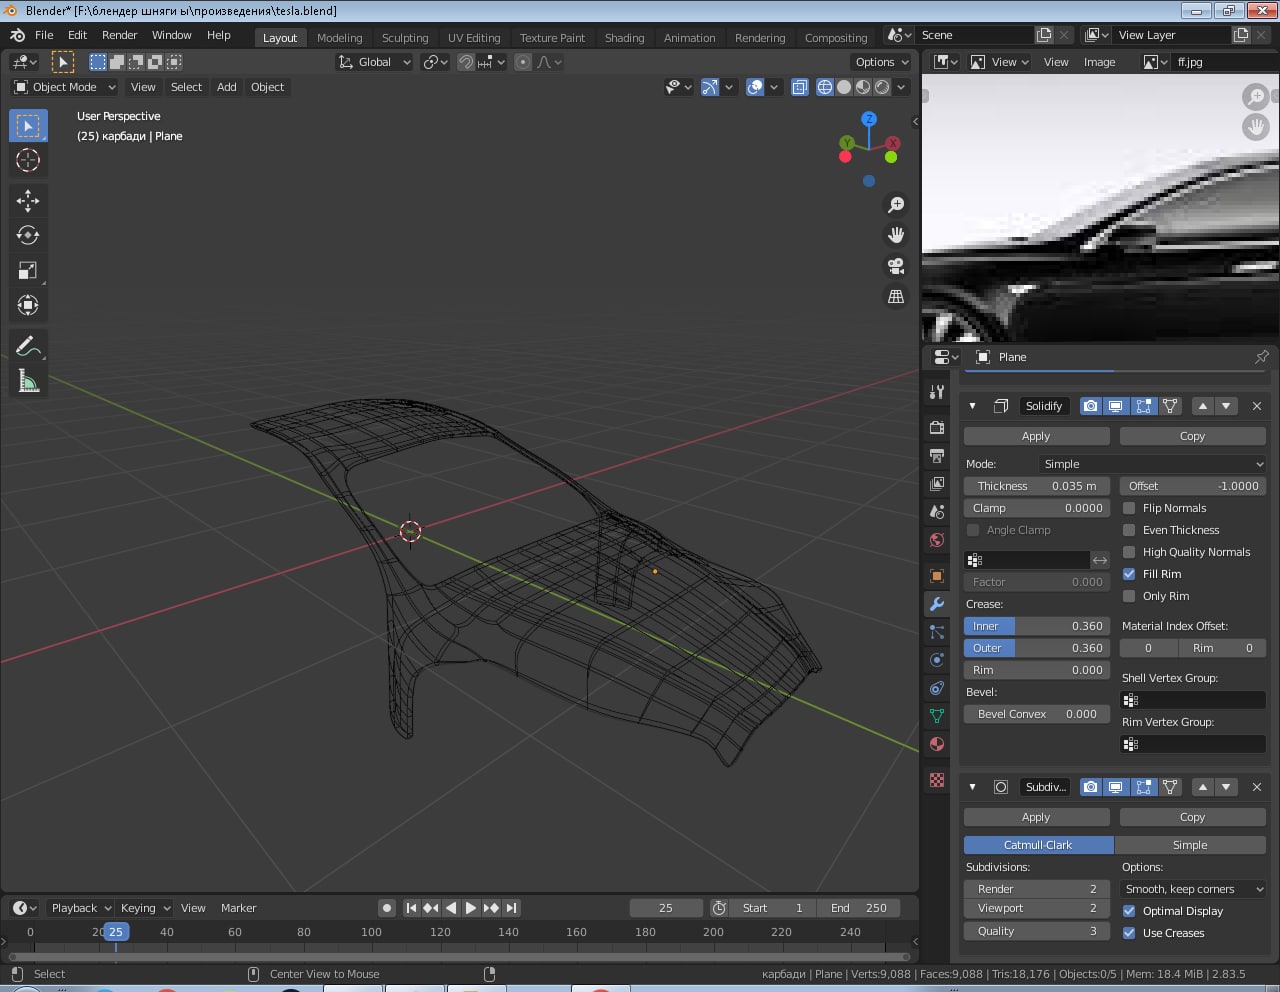Viewport: 1280px width, 992px height.
Task: Open the Tool properties tab
Action: (x=937, y=392)
